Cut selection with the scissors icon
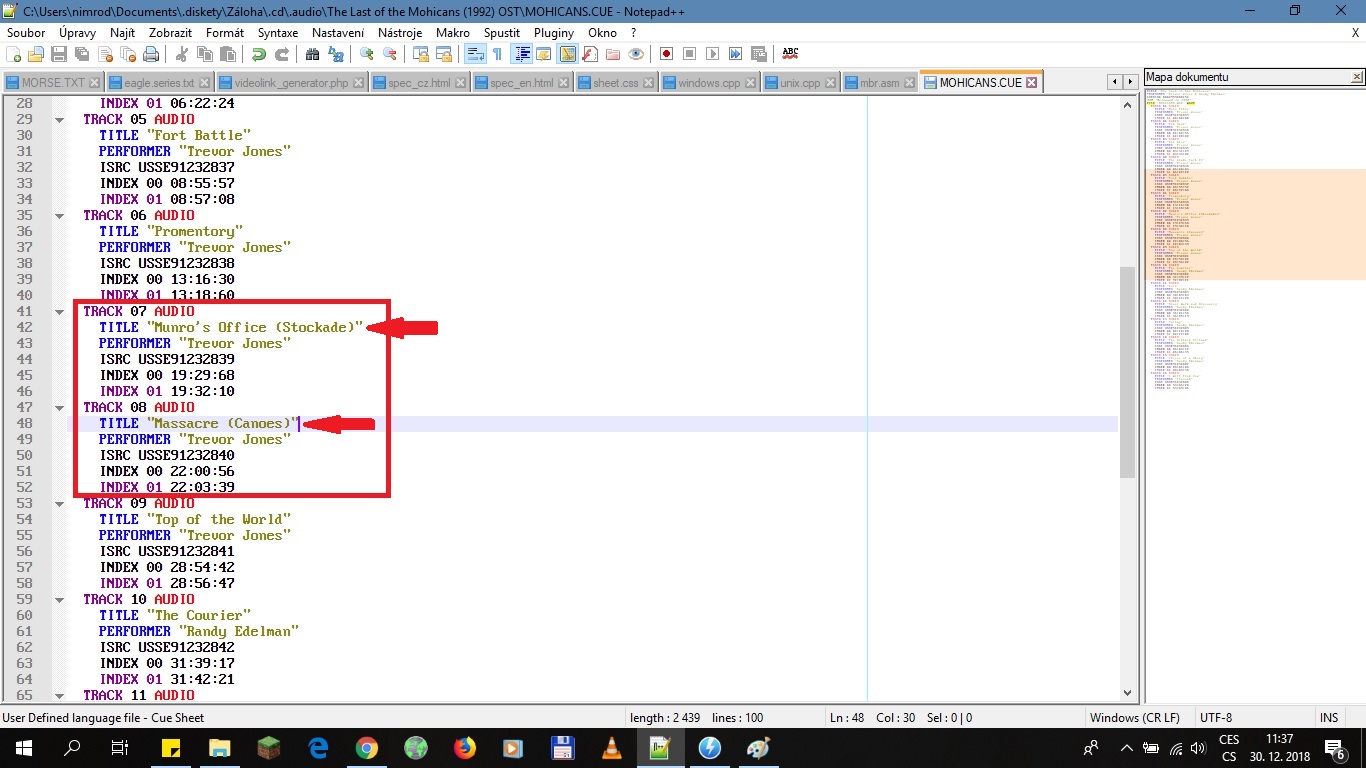1366x768 pixels. click(x=182, y=53)
